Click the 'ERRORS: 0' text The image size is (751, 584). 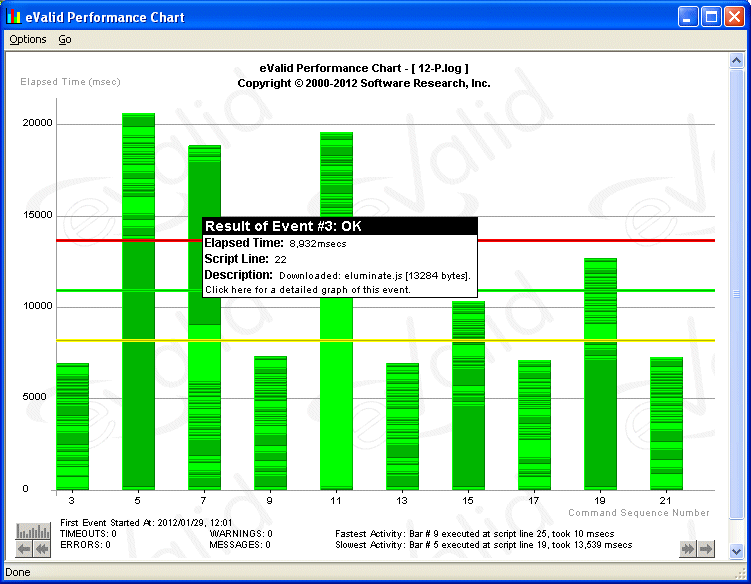(x=85, y=545)
